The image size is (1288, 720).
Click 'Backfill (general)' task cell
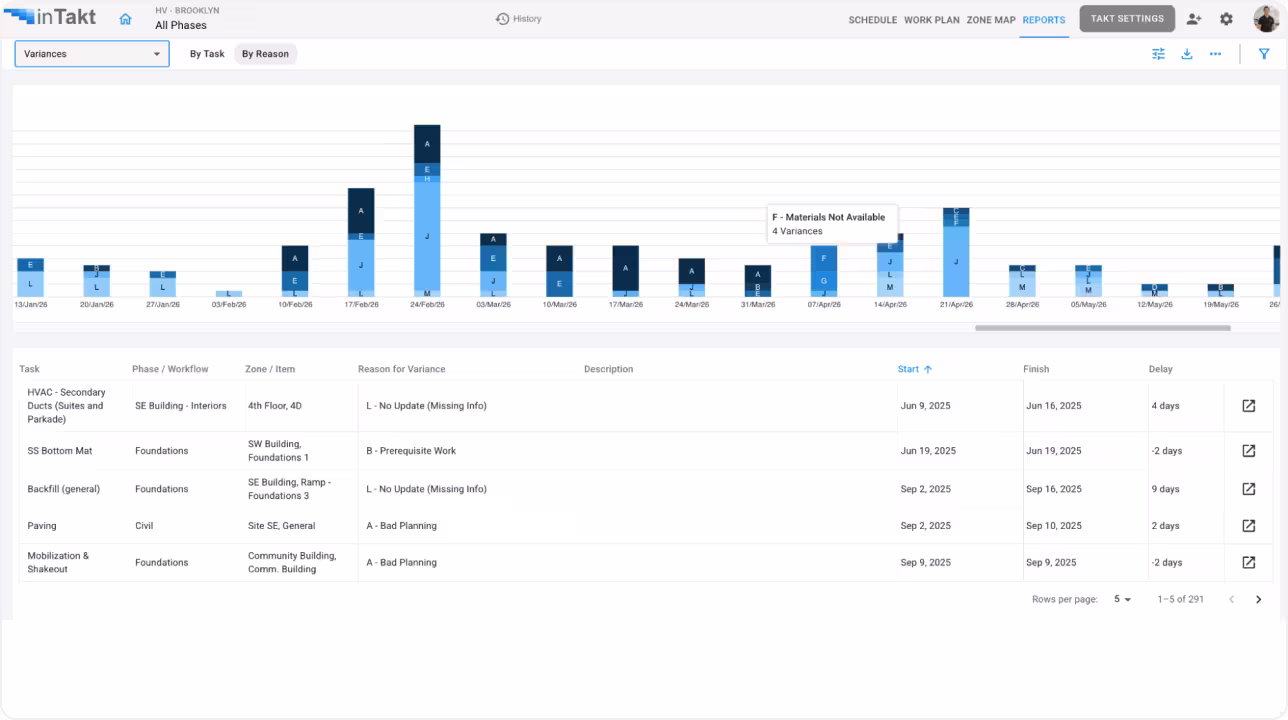[x=64, y=489]
